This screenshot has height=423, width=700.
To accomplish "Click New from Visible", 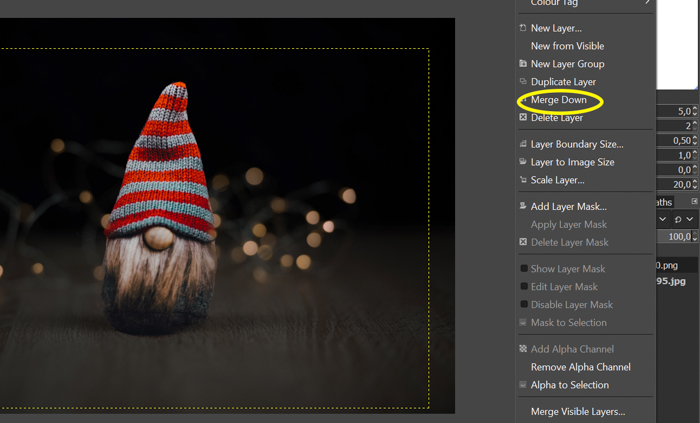I will tap(567, 46).
